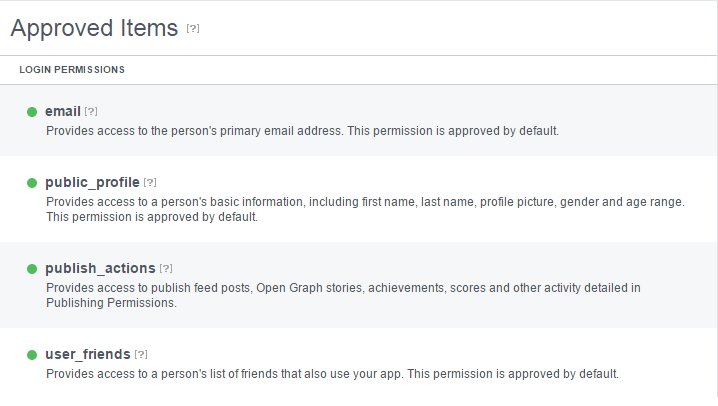
Task: Open the help tooltip next to email
Action: click(x=91, y=111)
